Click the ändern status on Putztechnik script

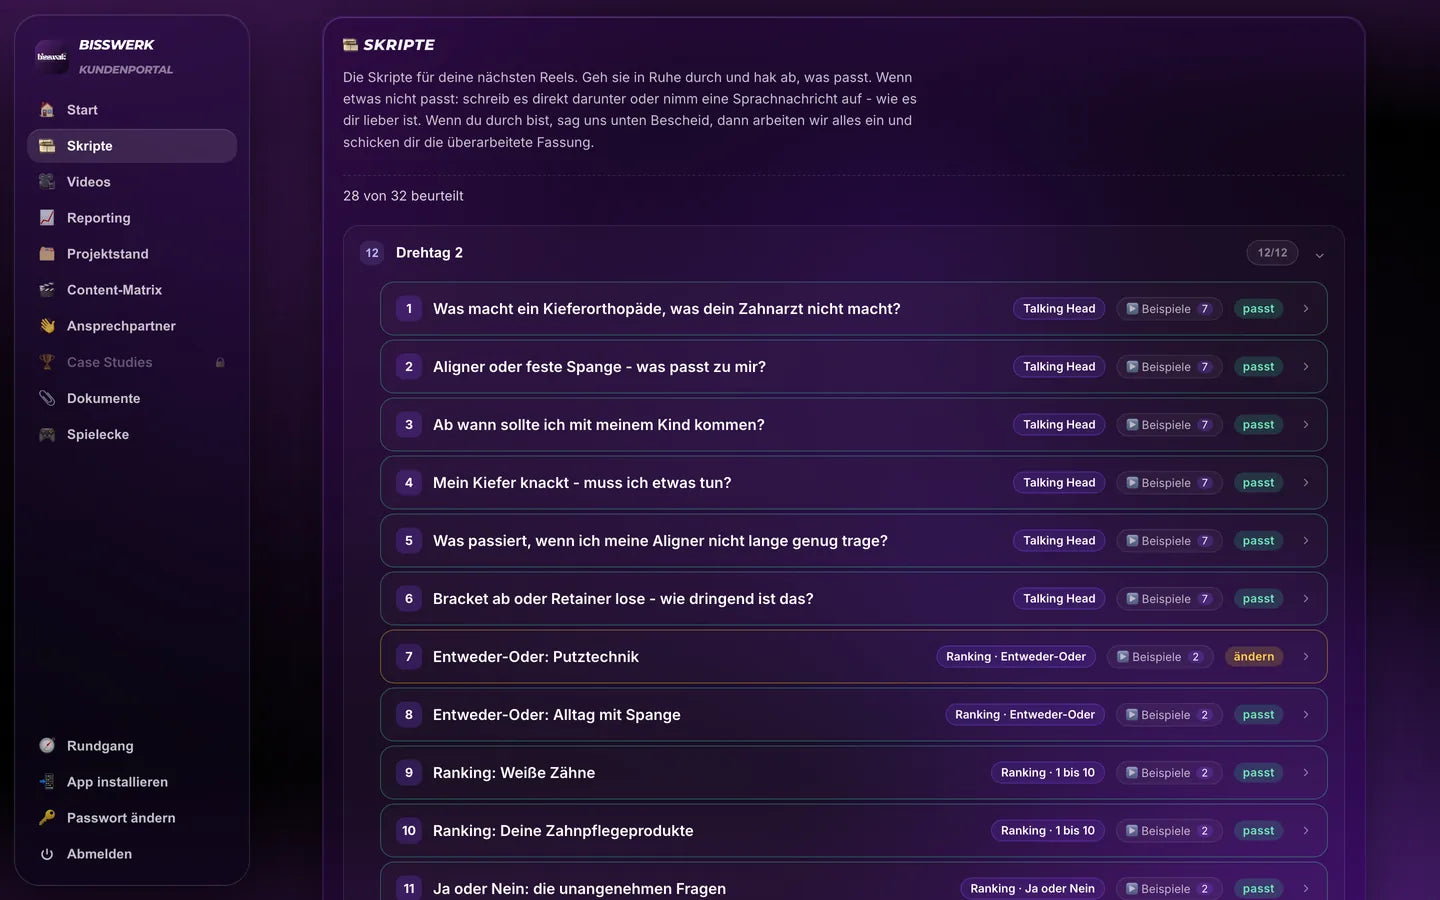(1254, 657)
